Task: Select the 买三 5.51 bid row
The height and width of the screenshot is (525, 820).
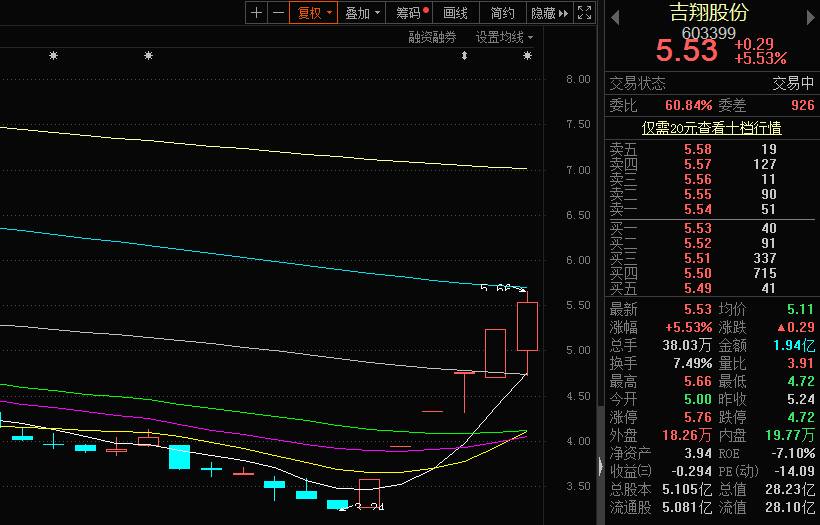Action: click(x=712, y=258)
